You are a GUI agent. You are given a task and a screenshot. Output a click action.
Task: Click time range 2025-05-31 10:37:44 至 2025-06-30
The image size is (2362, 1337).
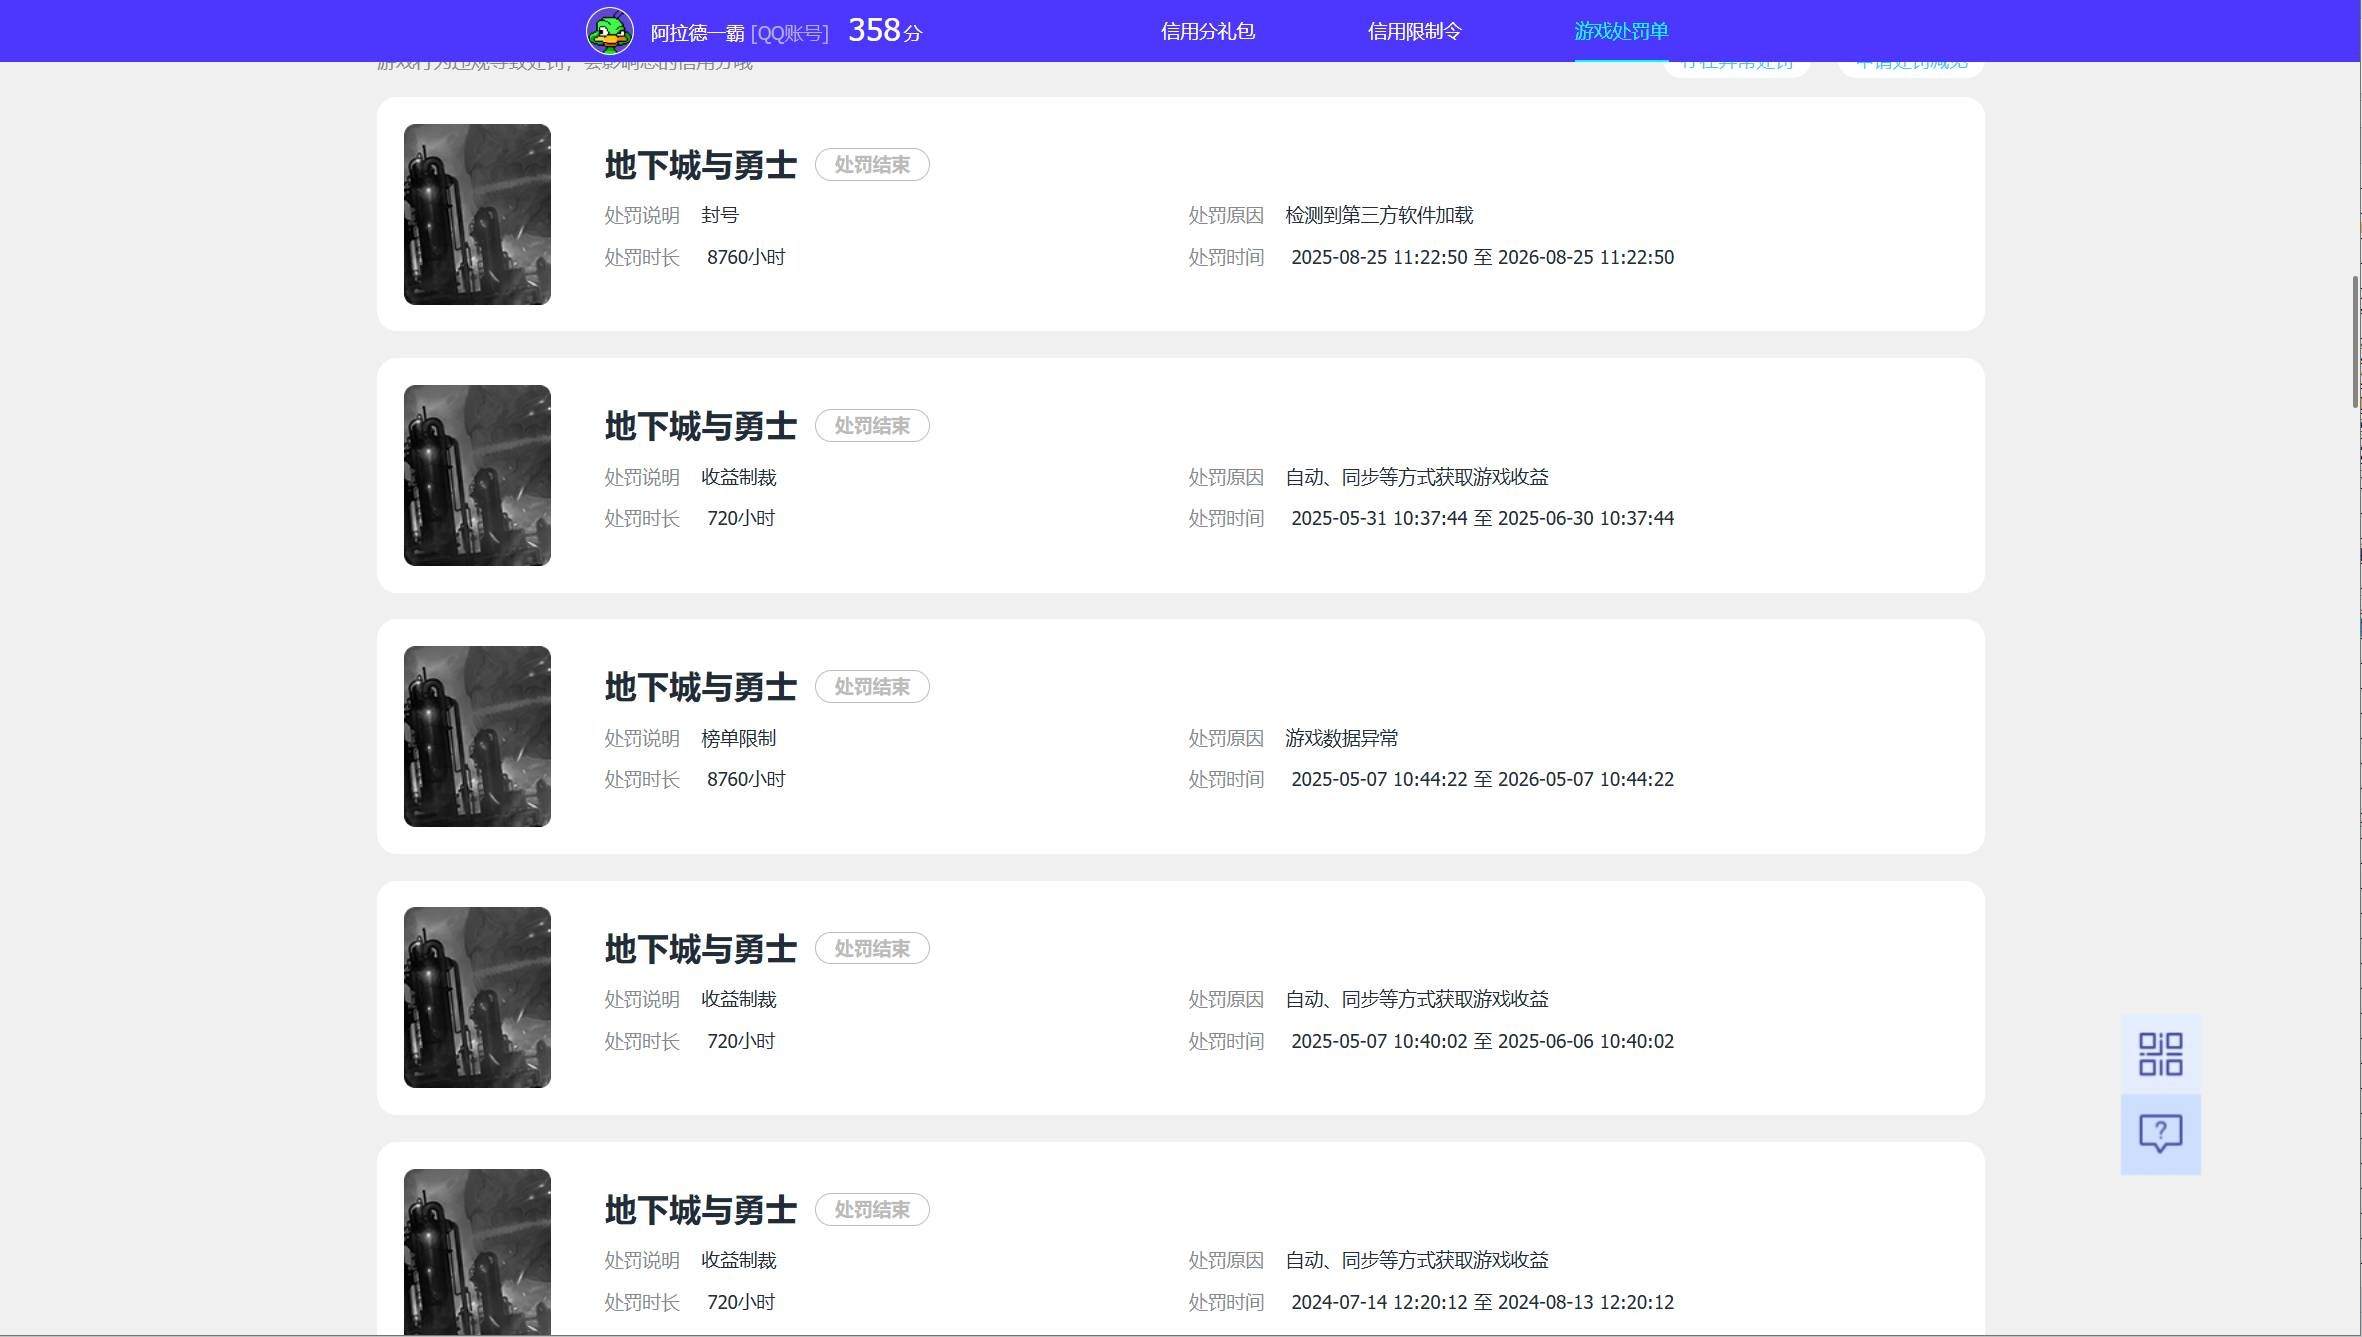[1482, 518]
